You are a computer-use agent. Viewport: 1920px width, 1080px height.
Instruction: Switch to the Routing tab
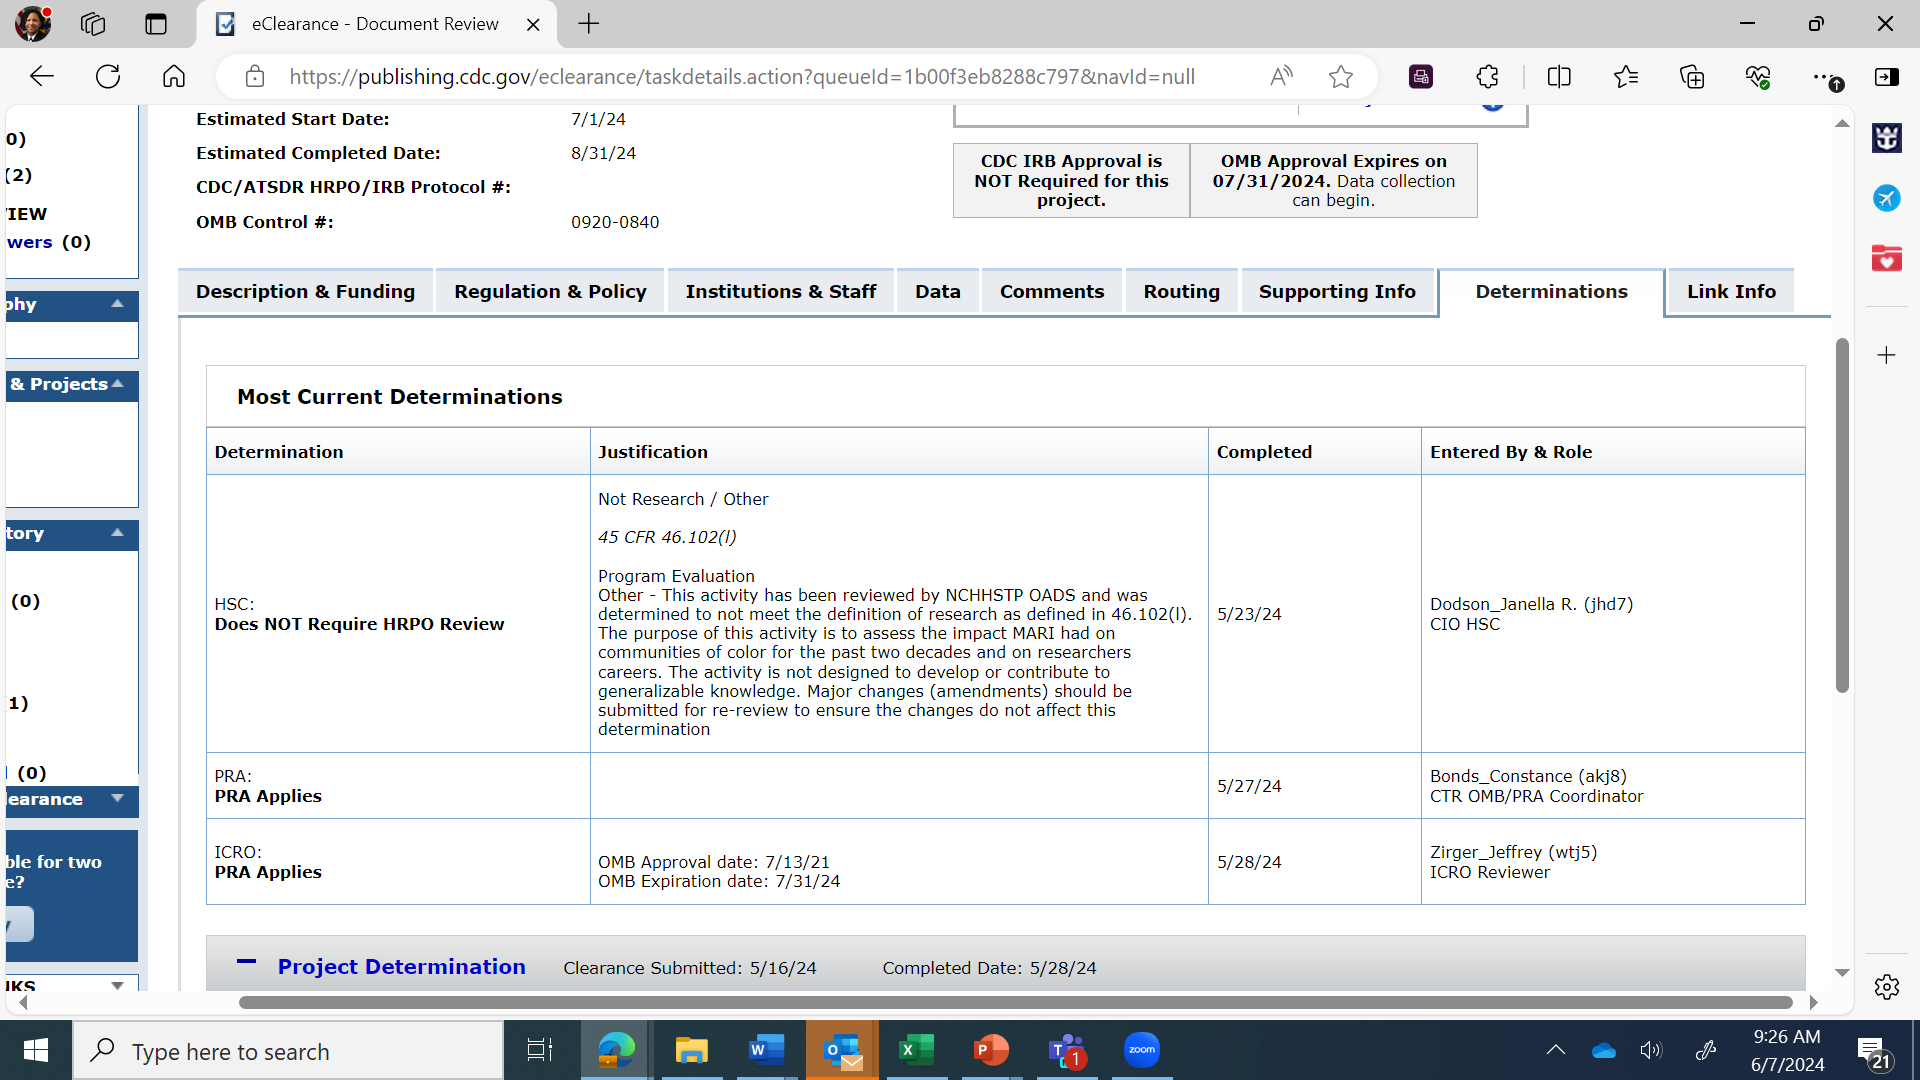point(1181,292)
